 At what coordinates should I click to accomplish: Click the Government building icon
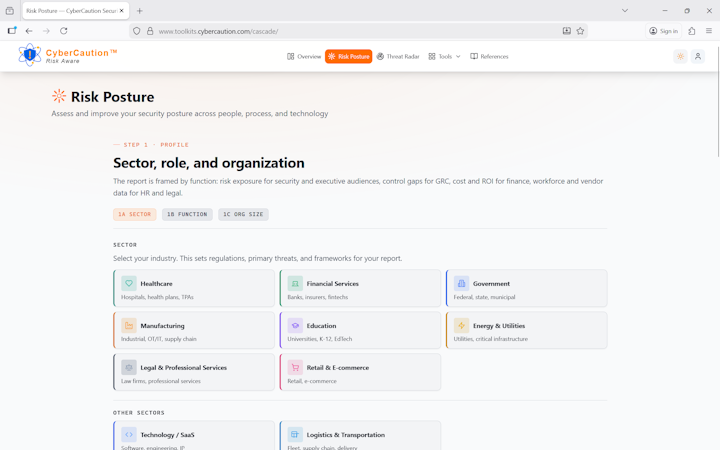click(461, 284)
